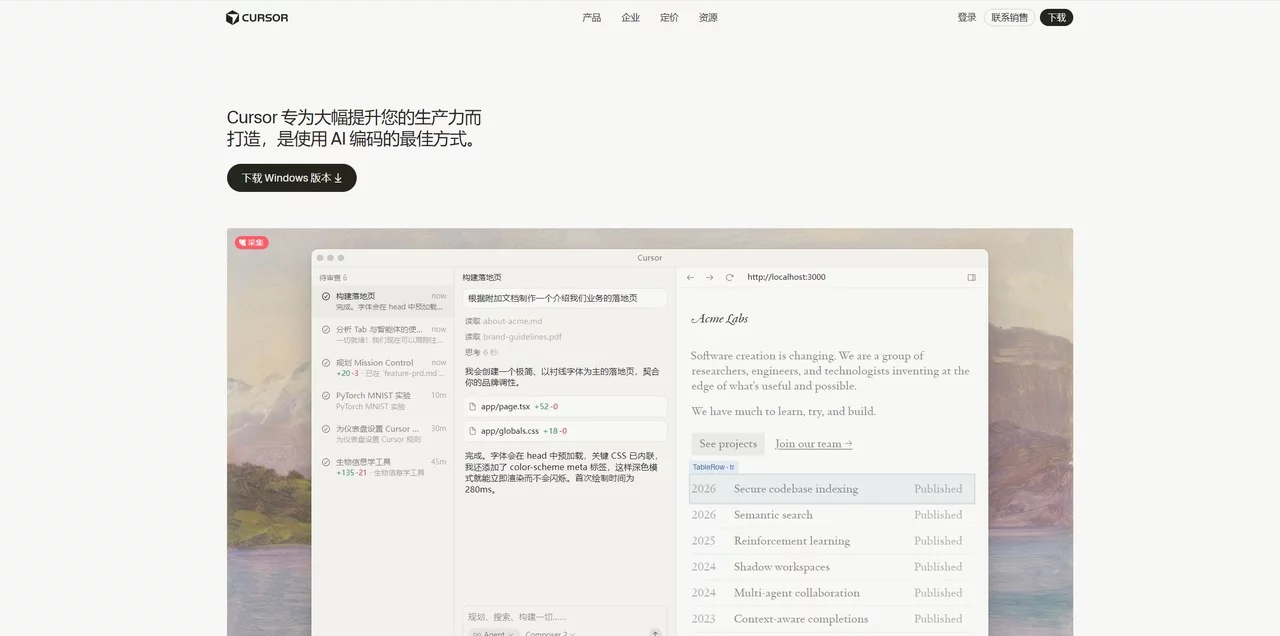Click the panel toggle icon beside the URL bar
The width and height of the screenshot is (1280, 636).
click(971, 277)
